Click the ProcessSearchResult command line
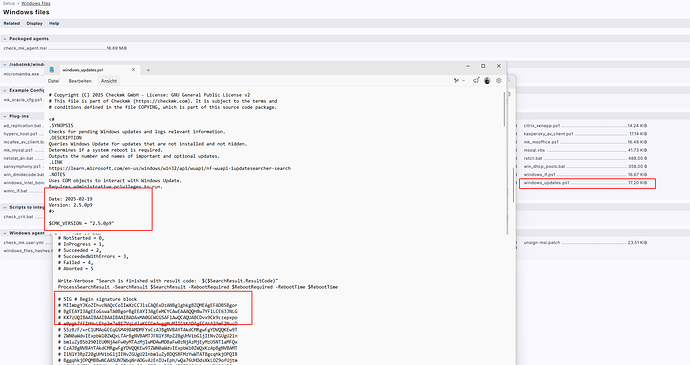The width and height of the screenshot is (690, 365). 198,287
